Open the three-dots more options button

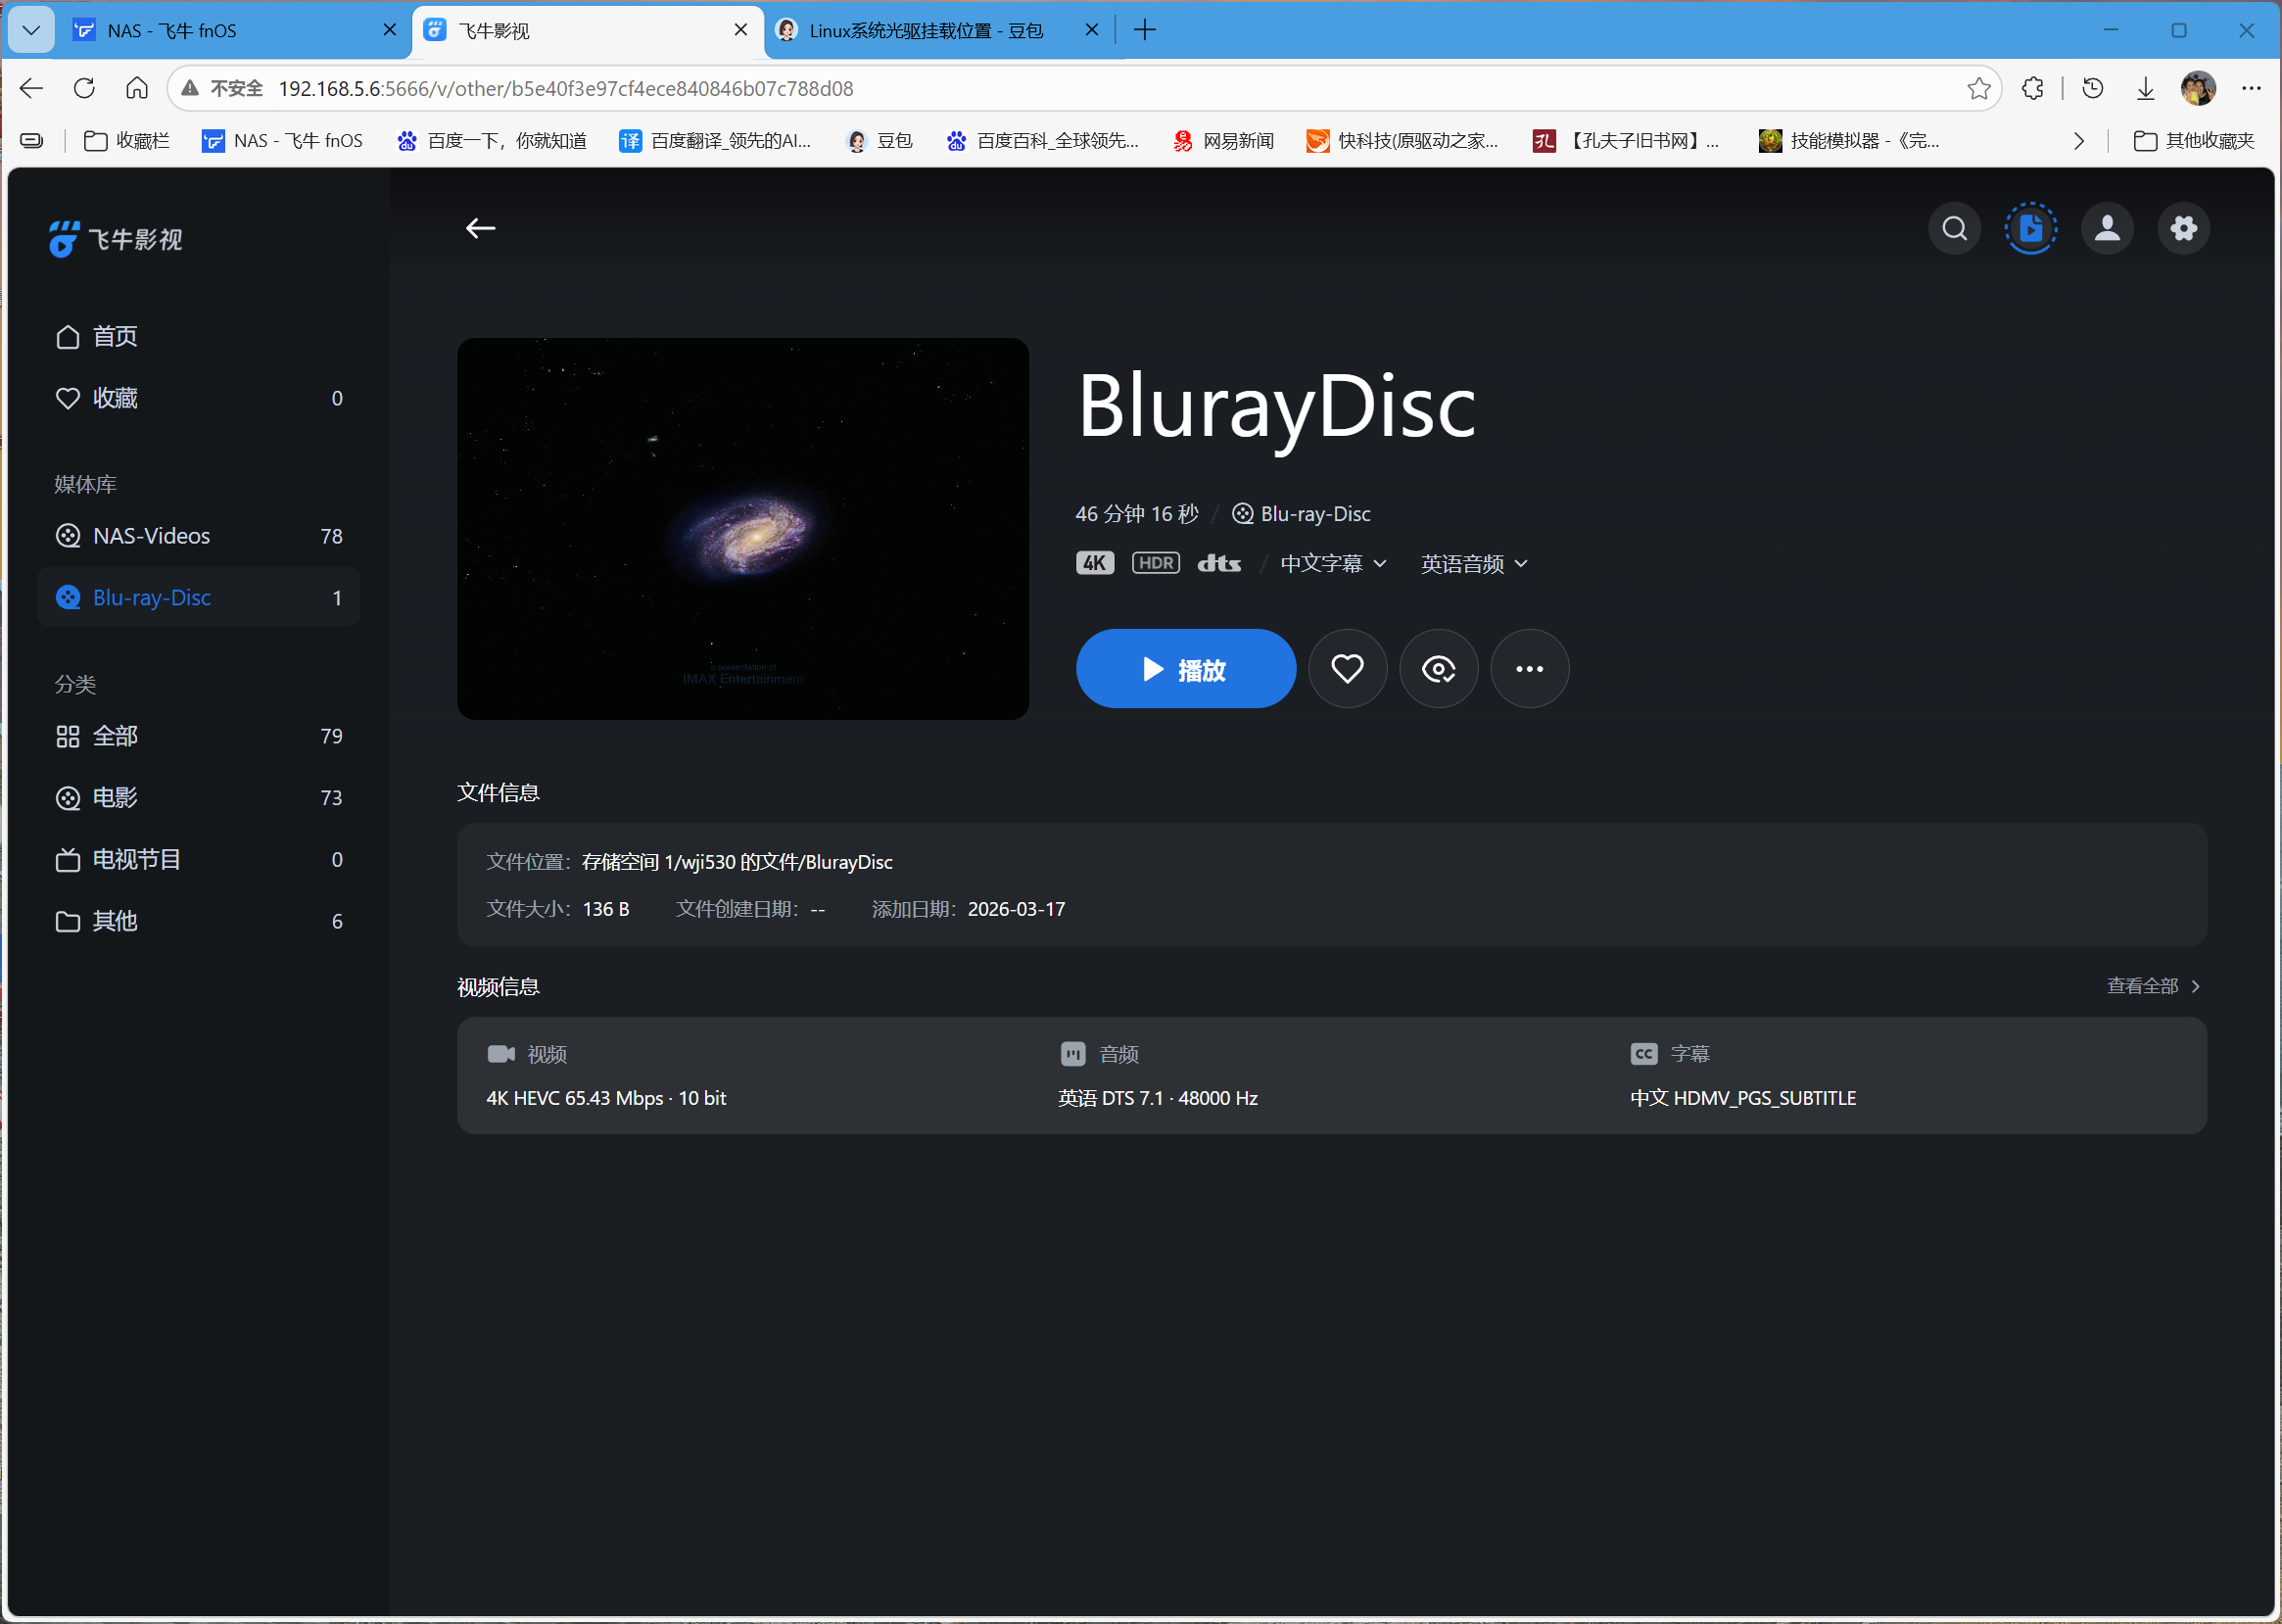coord(1528,669)
